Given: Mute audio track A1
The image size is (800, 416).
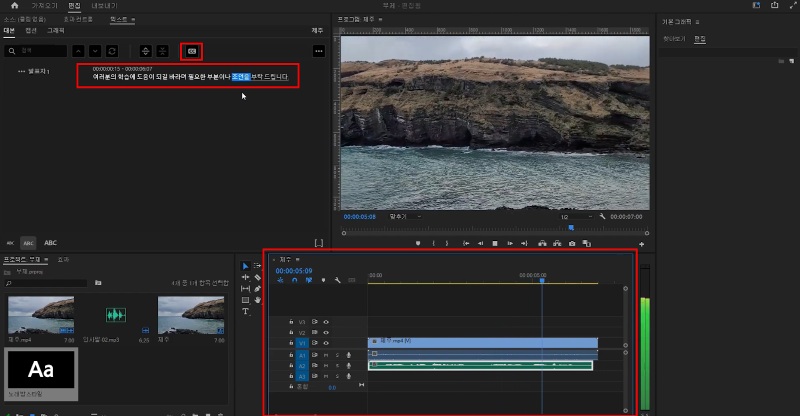Looking at the screenshot, I should tap(326, 354).
